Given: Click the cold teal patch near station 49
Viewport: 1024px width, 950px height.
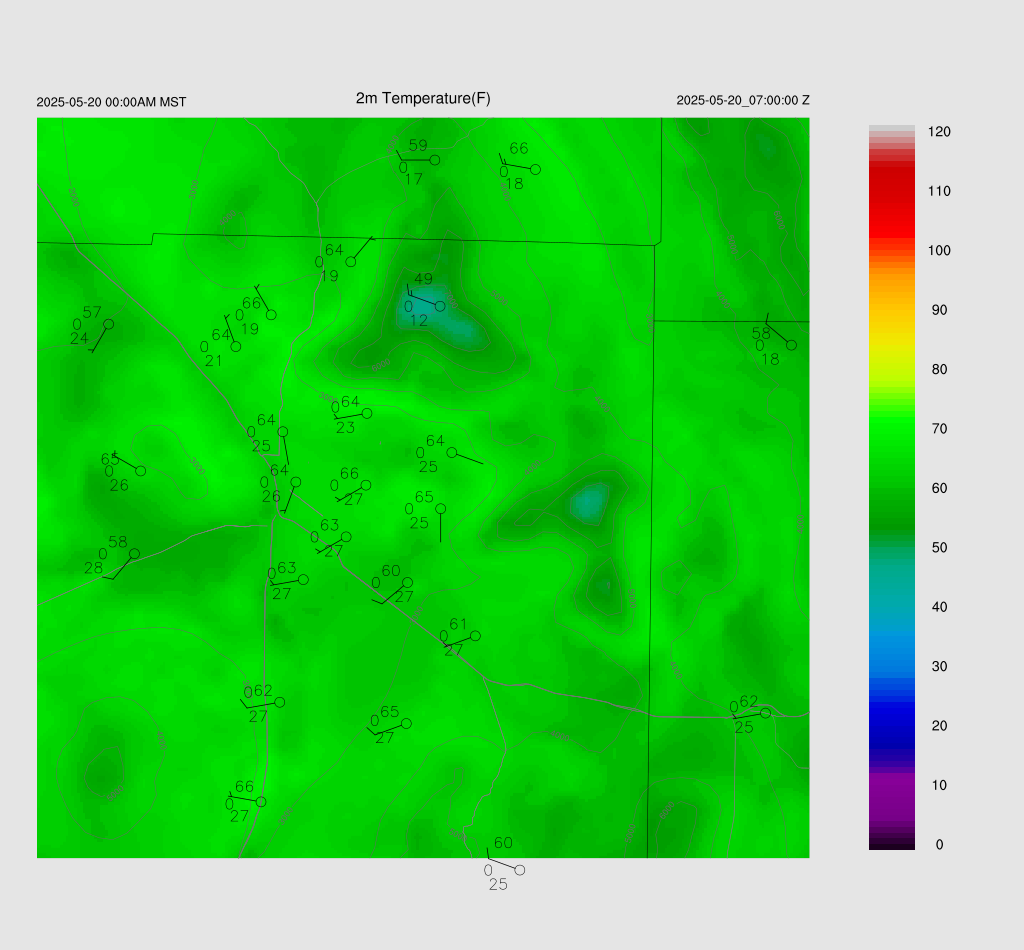Looking at the screenshot, I should (x=444, y=315).
